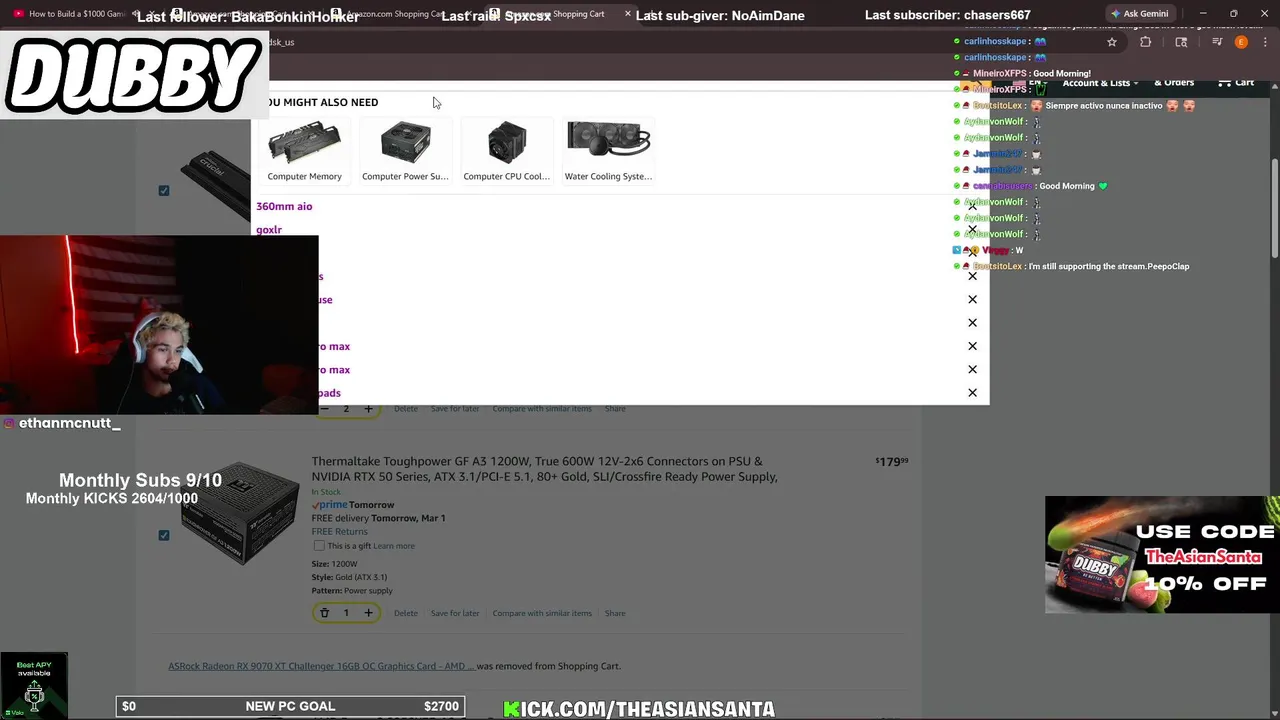Viewport: 1280px width, 720px height.
Task: Open the Chrome extensions puzzle icon
Action: [1145, 42]
